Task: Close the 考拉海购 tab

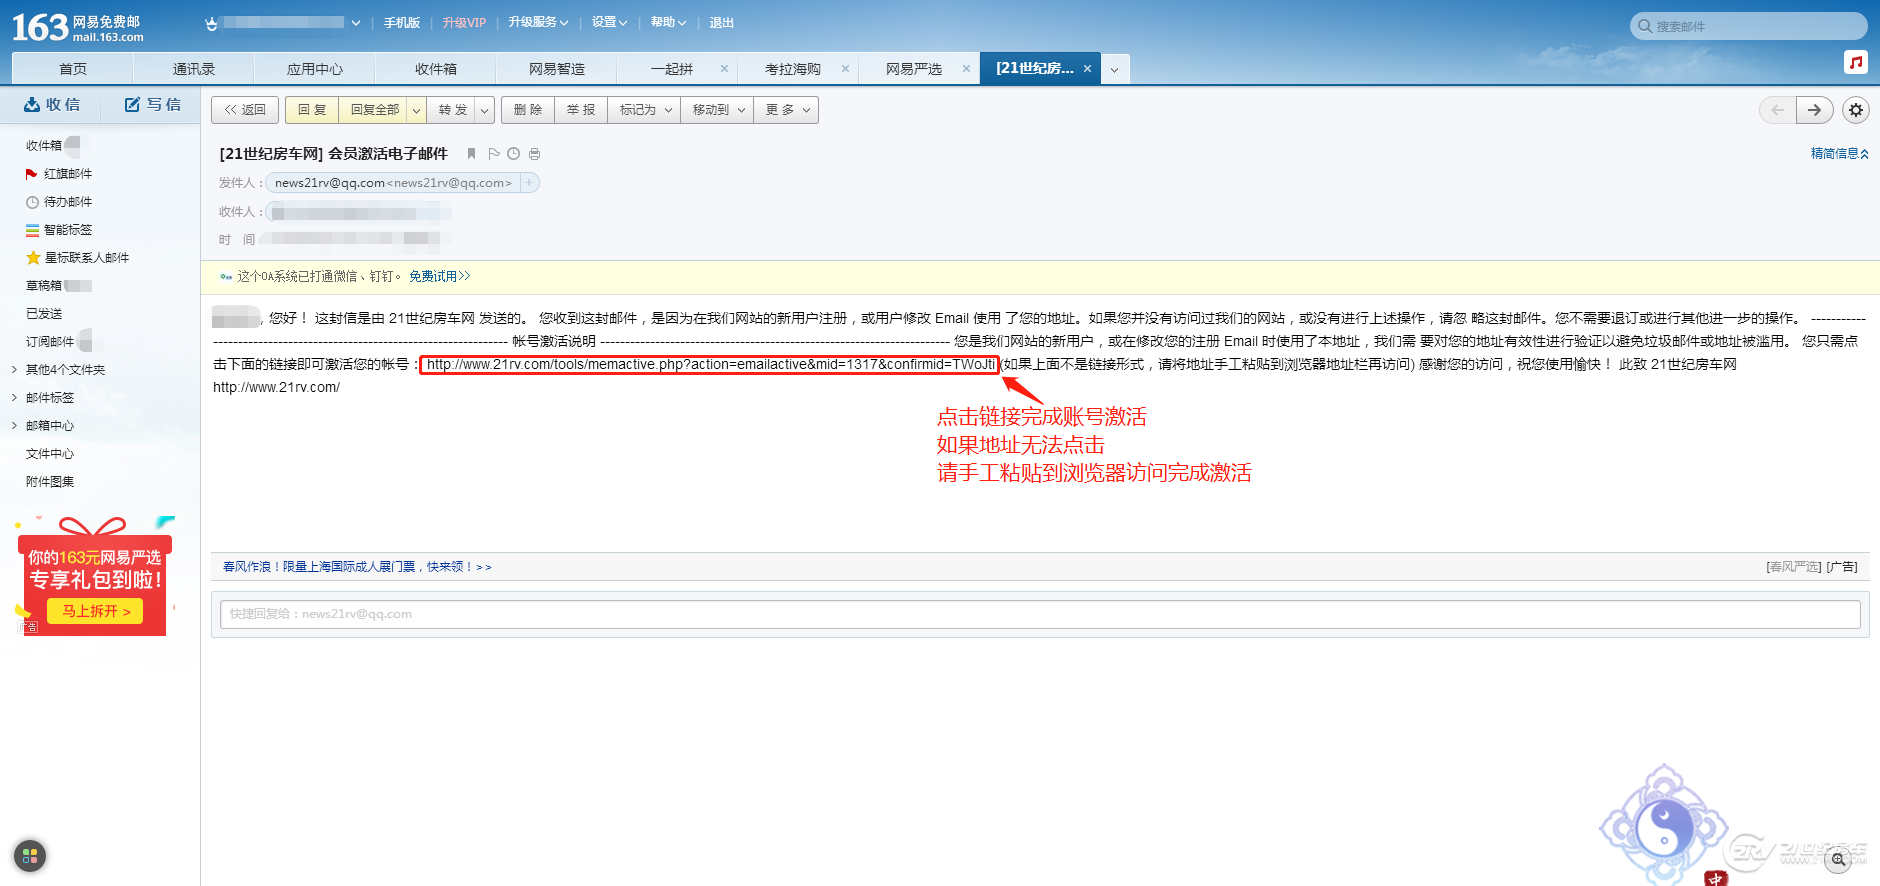Action: pyautogui.click(x=845, y=69)
